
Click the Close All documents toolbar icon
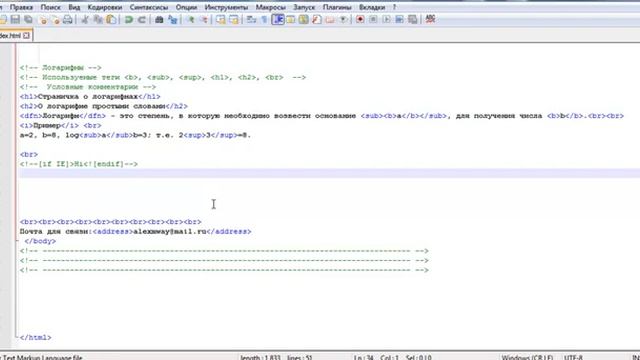55,19
